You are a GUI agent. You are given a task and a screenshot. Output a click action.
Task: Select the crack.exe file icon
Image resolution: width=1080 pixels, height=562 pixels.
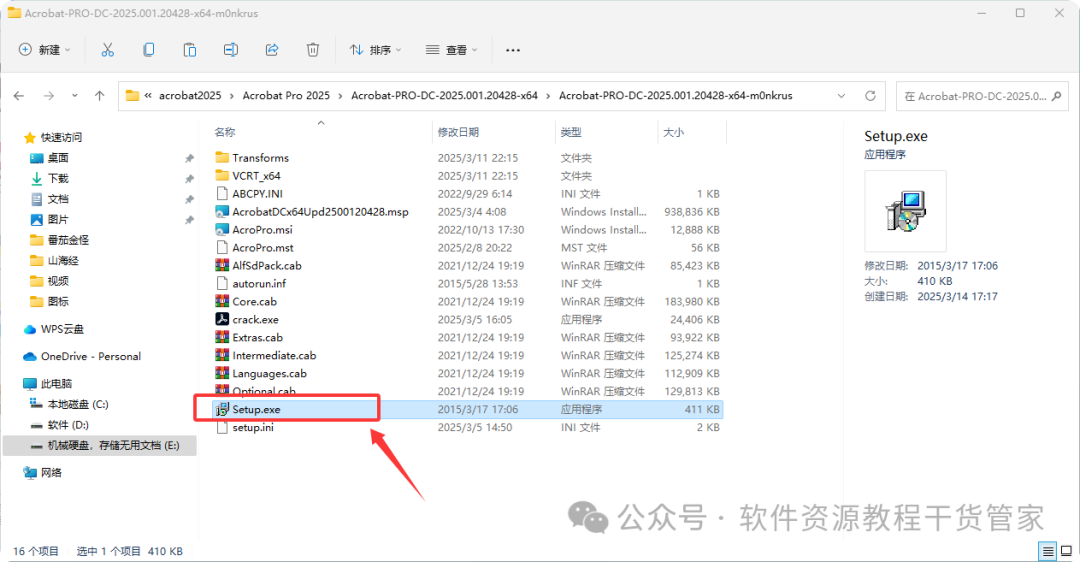222,320
